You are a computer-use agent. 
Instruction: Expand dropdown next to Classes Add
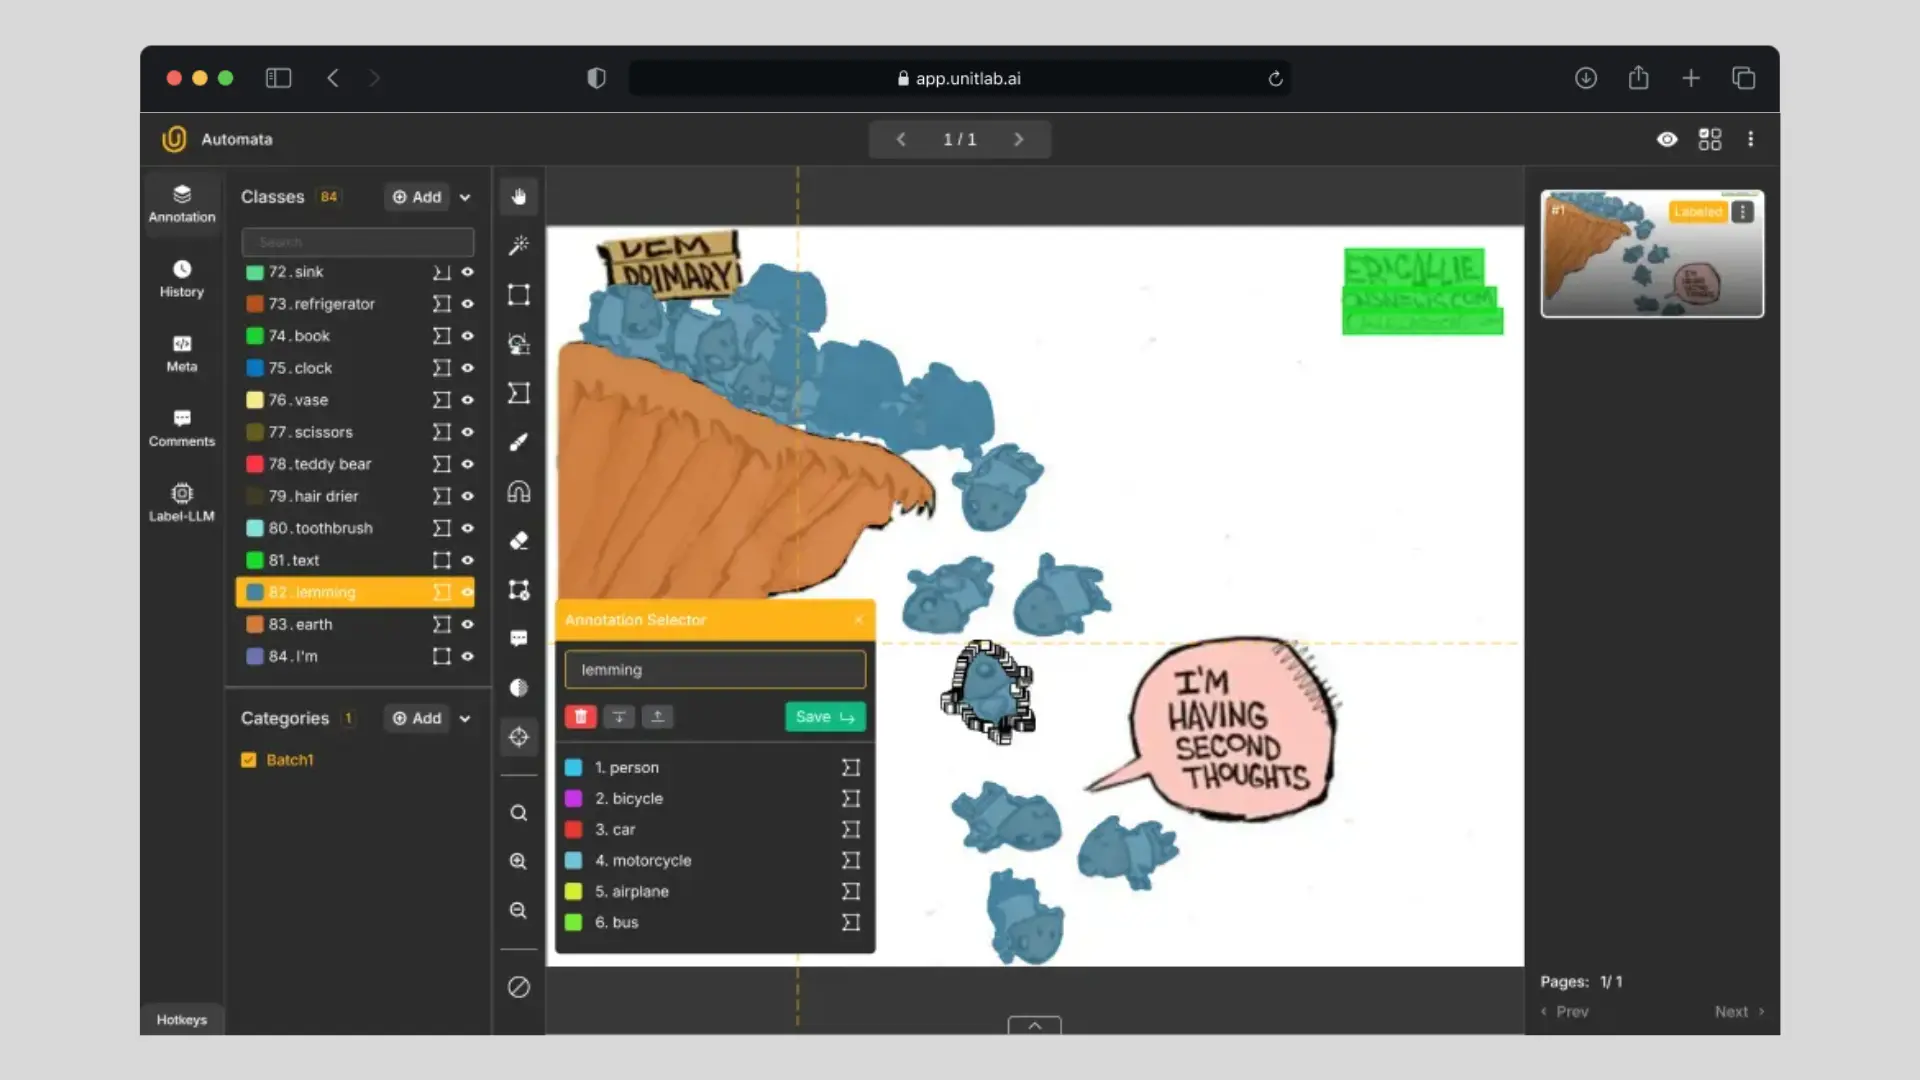[465, 198]
